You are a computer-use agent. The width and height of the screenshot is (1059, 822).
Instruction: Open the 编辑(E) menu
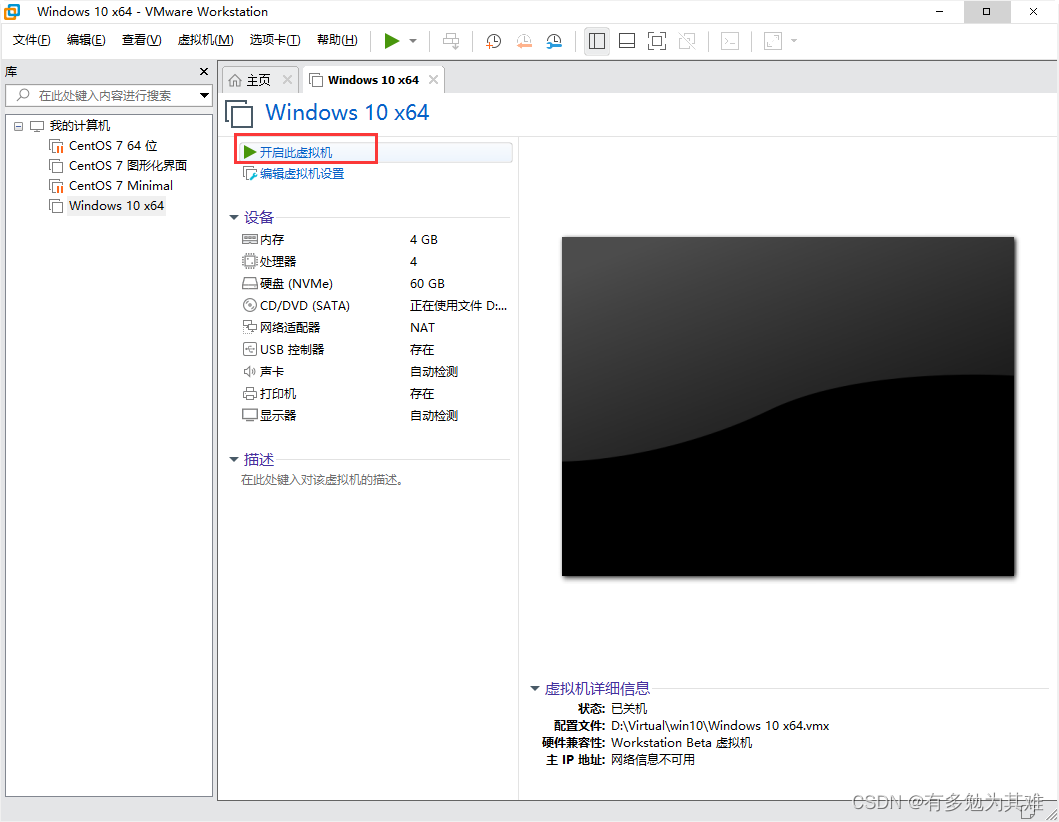(x=86, y=40)
